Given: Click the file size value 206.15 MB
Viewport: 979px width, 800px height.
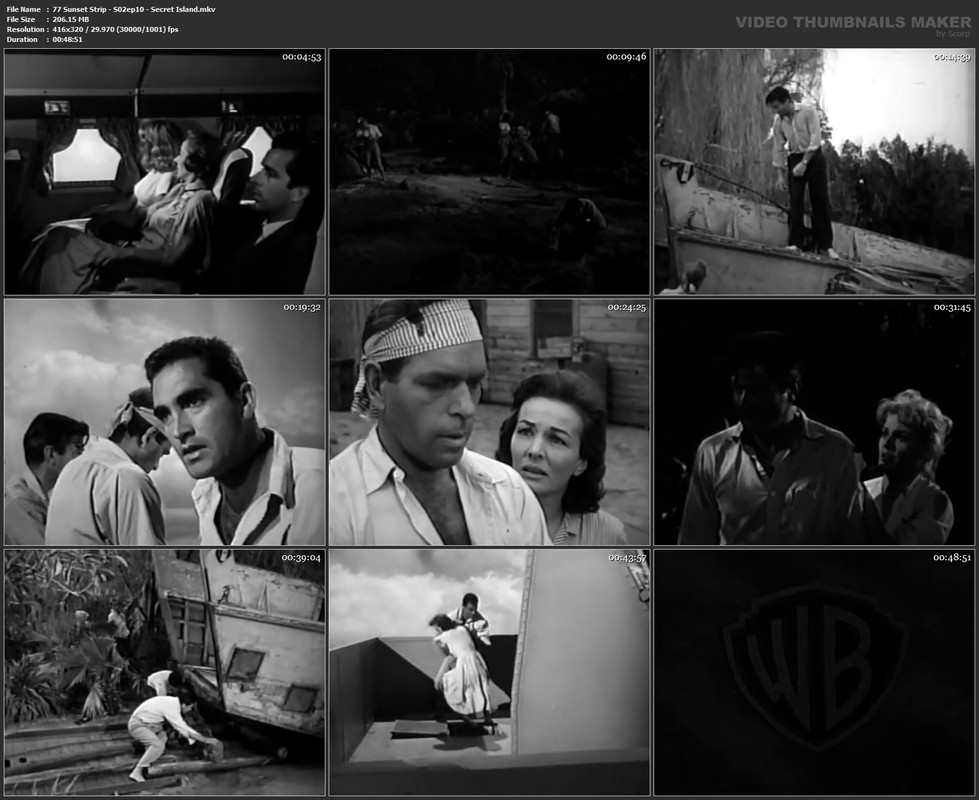Looking at the screenshot, I should coord(71,19).
